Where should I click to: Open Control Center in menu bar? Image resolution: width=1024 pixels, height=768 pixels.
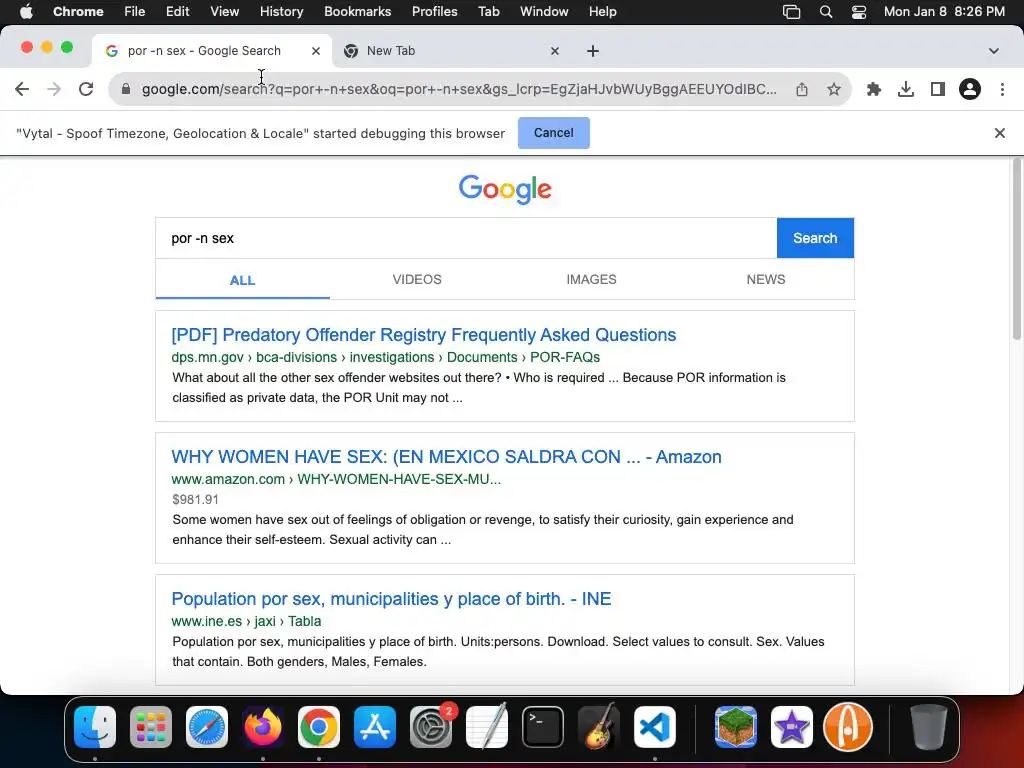(x=859, y=12)
